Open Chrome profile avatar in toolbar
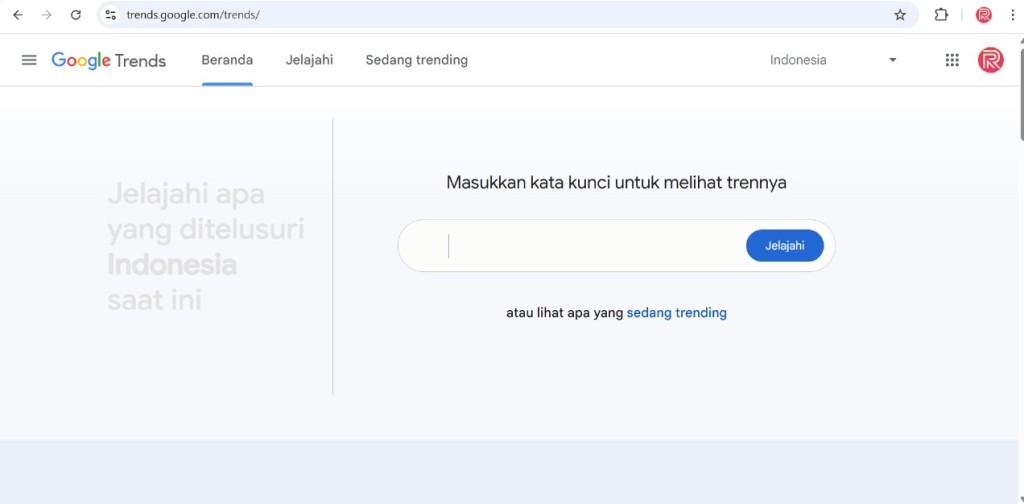This screenshot has width=1024, height=504. click(984, 15)
